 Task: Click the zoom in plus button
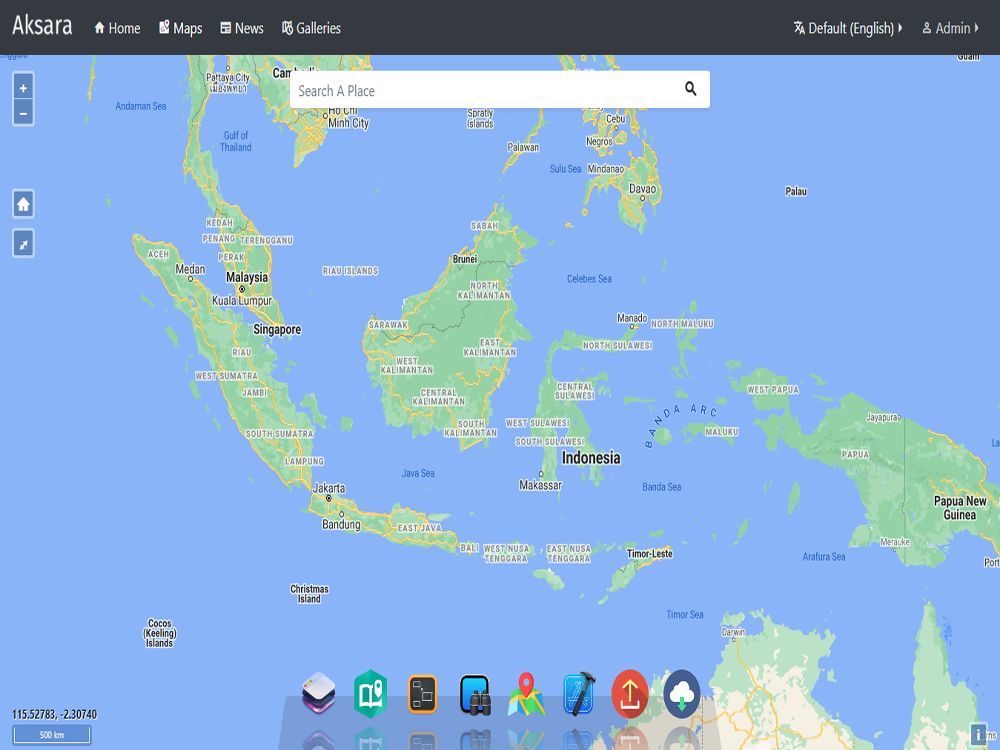pyautogui.click(x=23, y=88)
